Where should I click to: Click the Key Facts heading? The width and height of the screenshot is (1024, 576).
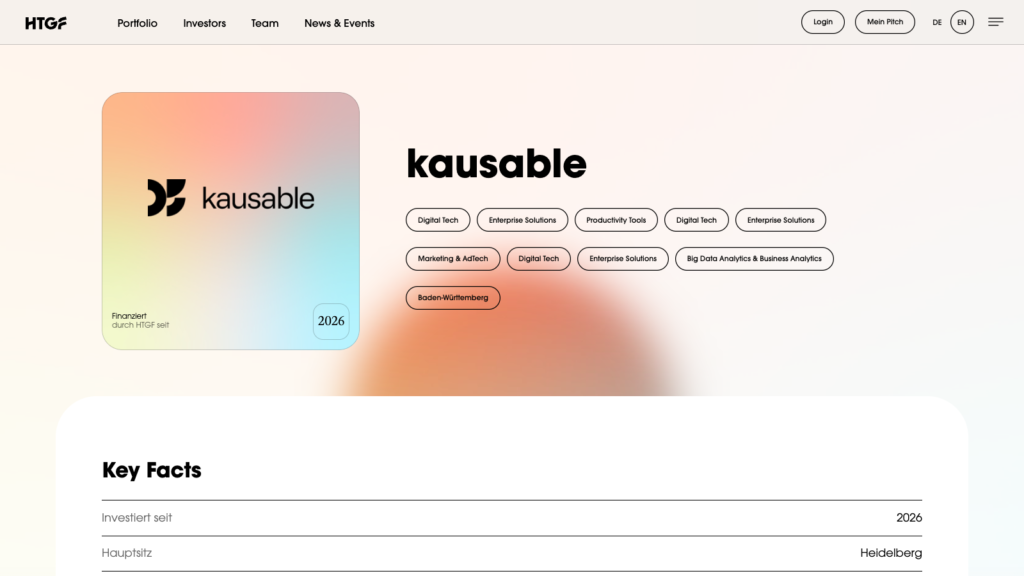(152, 470)
